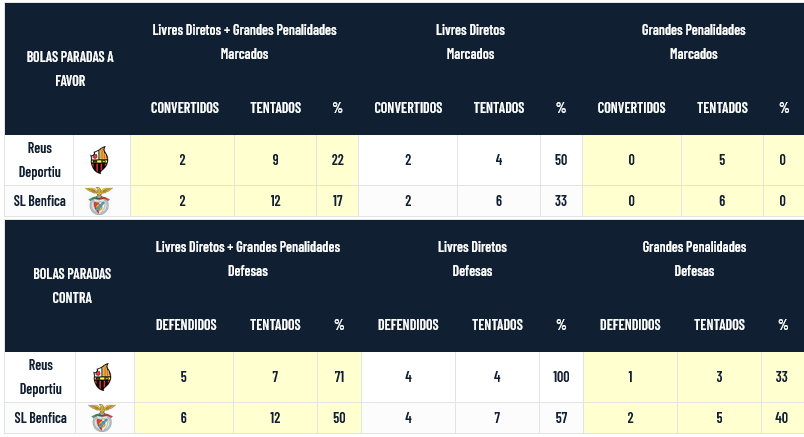Click SL Benfica team name in bottom table
804x437 pixels.
(41, 418)
